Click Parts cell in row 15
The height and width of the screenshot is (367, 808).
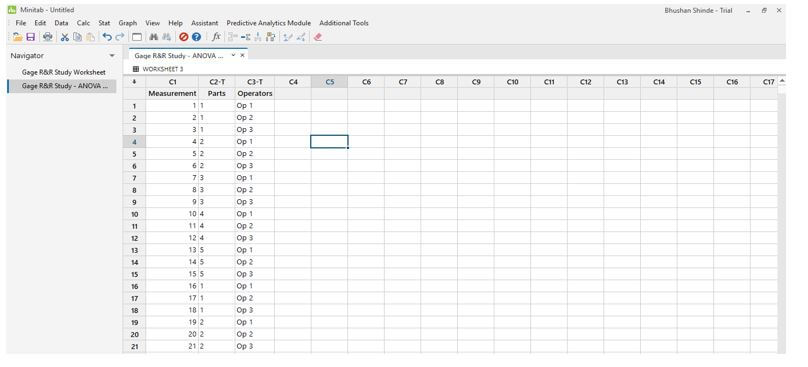click(x=217, y=274)
